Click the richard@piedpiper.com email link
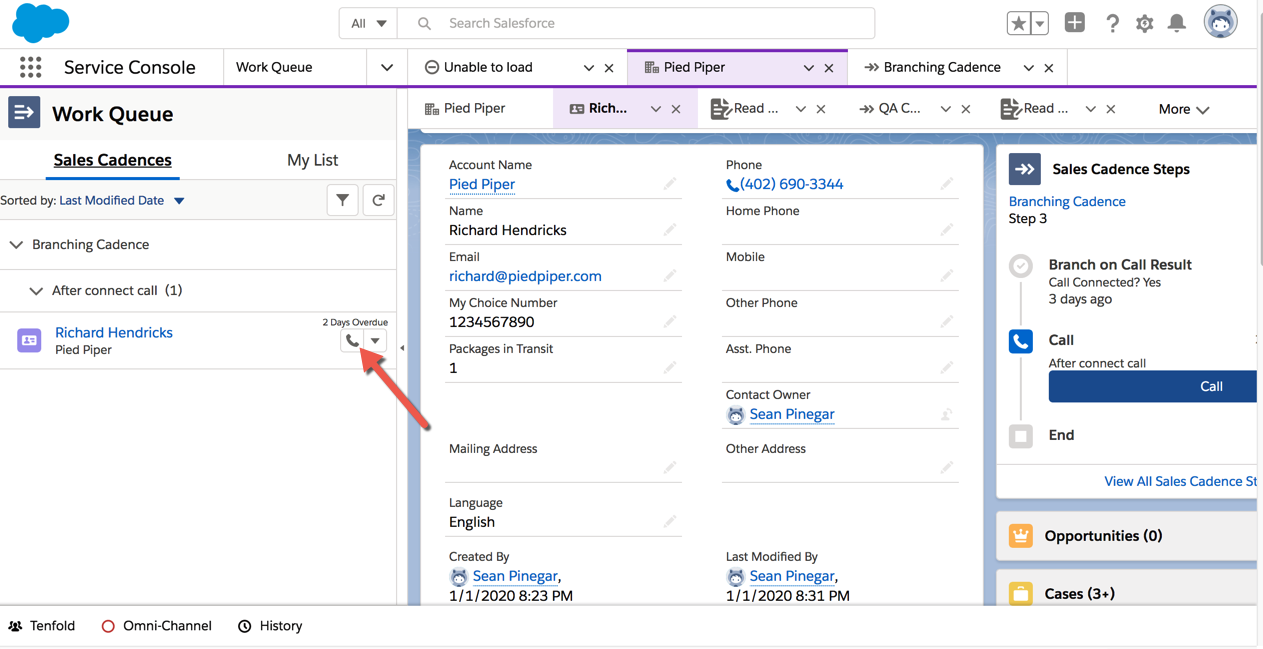The image size is (1263, 649). [x=525, y=276]
